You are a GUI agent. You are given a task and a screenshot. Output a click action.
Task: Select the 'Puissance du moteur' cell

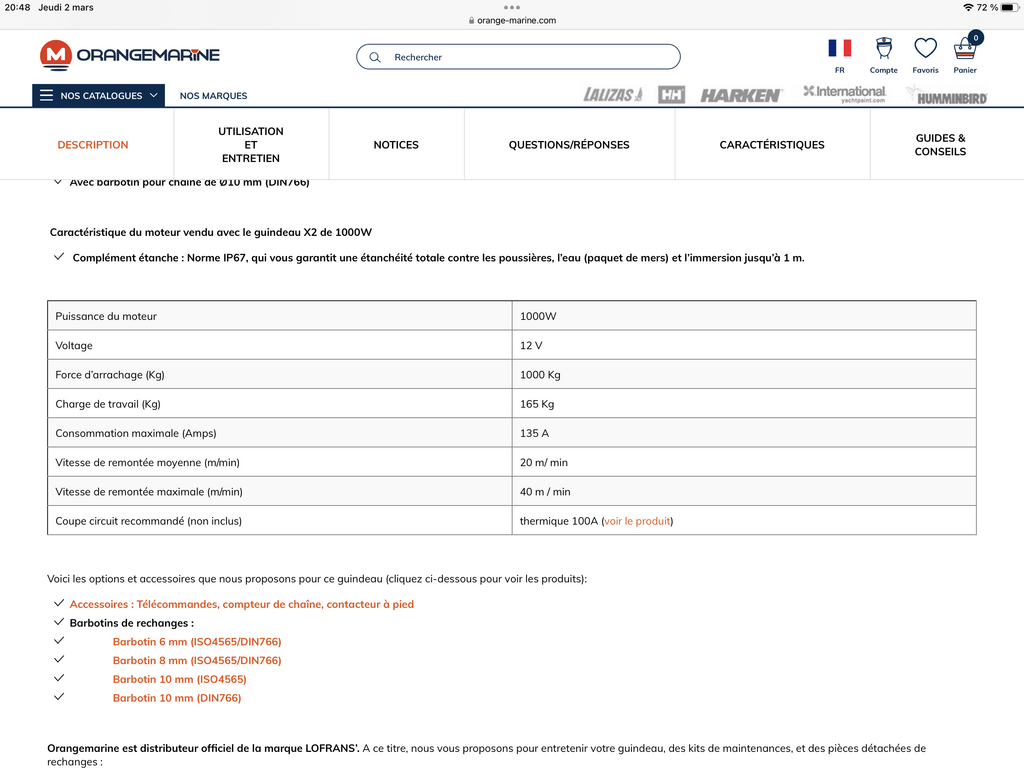point(280,316)
